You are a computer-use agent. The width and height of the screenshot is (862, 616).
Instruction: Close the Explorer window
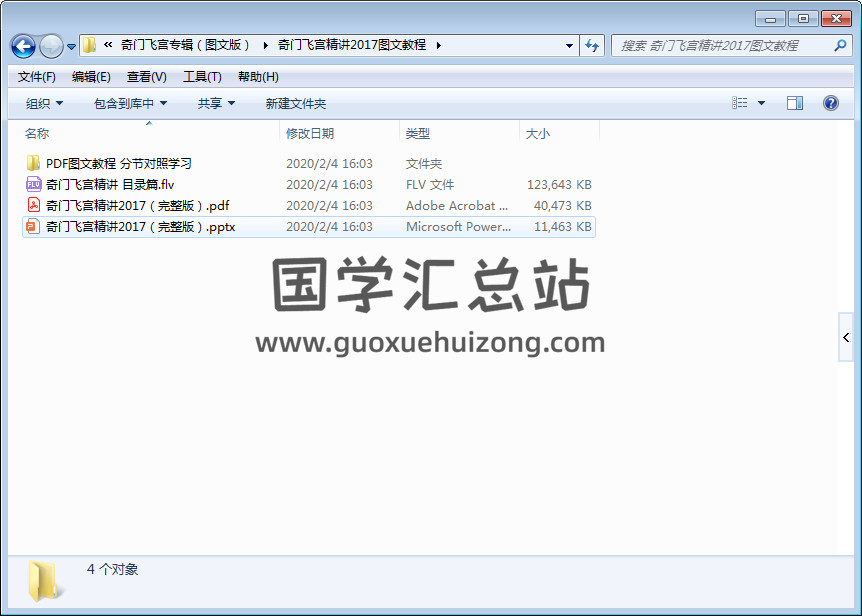pos(836,19)
